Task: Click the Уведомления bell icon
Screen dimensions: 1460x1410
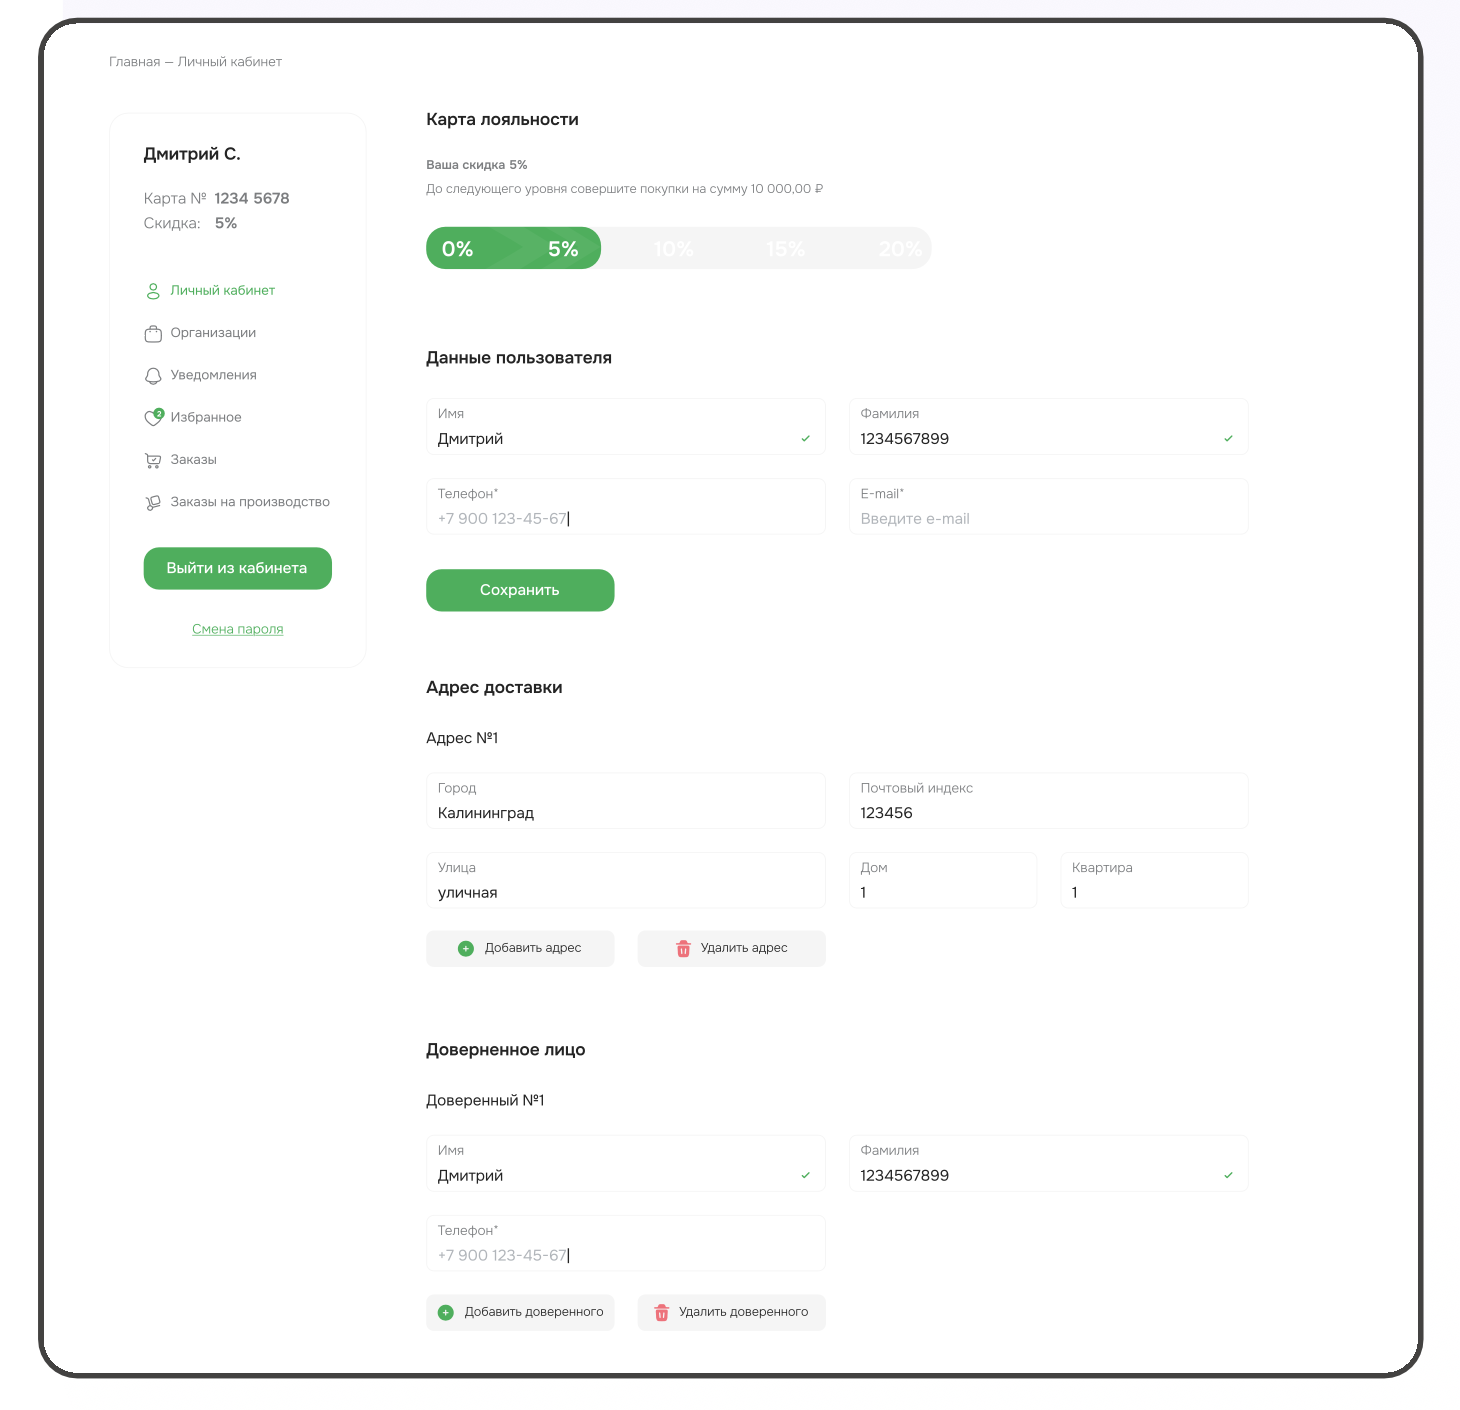Action: [153, 376]
